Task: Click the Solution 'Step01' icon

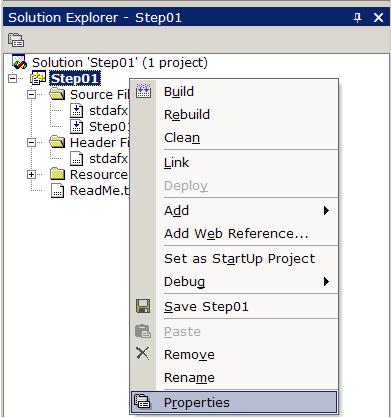Action: (x=19, y=62)
